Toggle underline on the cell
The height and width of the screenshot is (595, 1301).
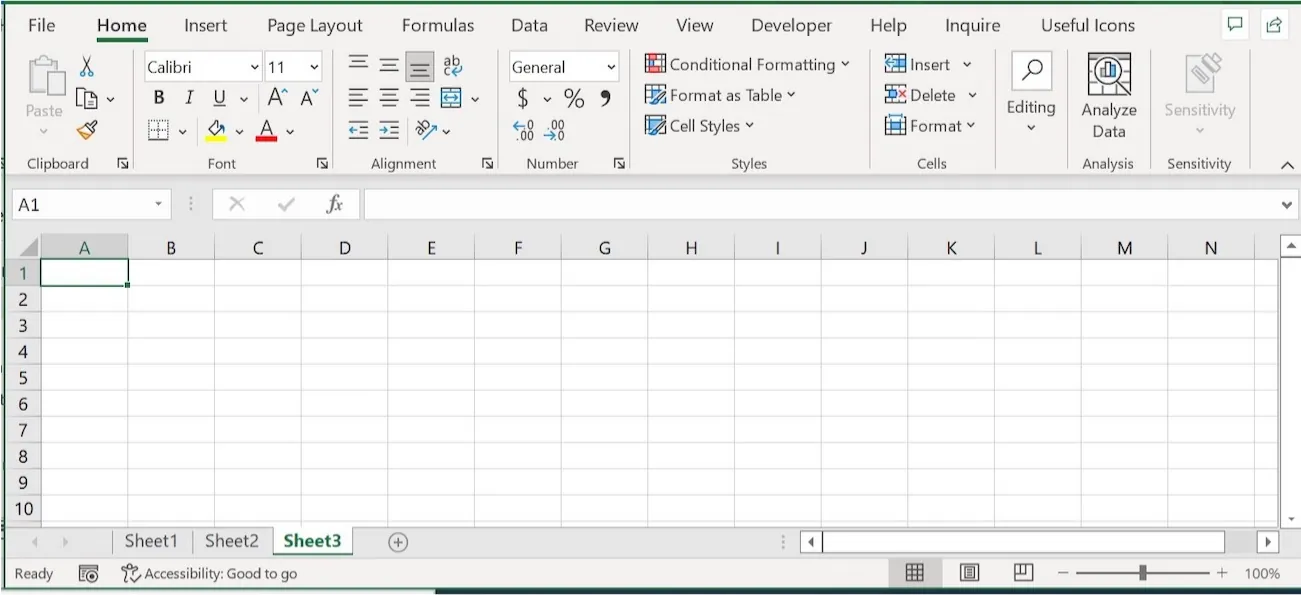217,97
